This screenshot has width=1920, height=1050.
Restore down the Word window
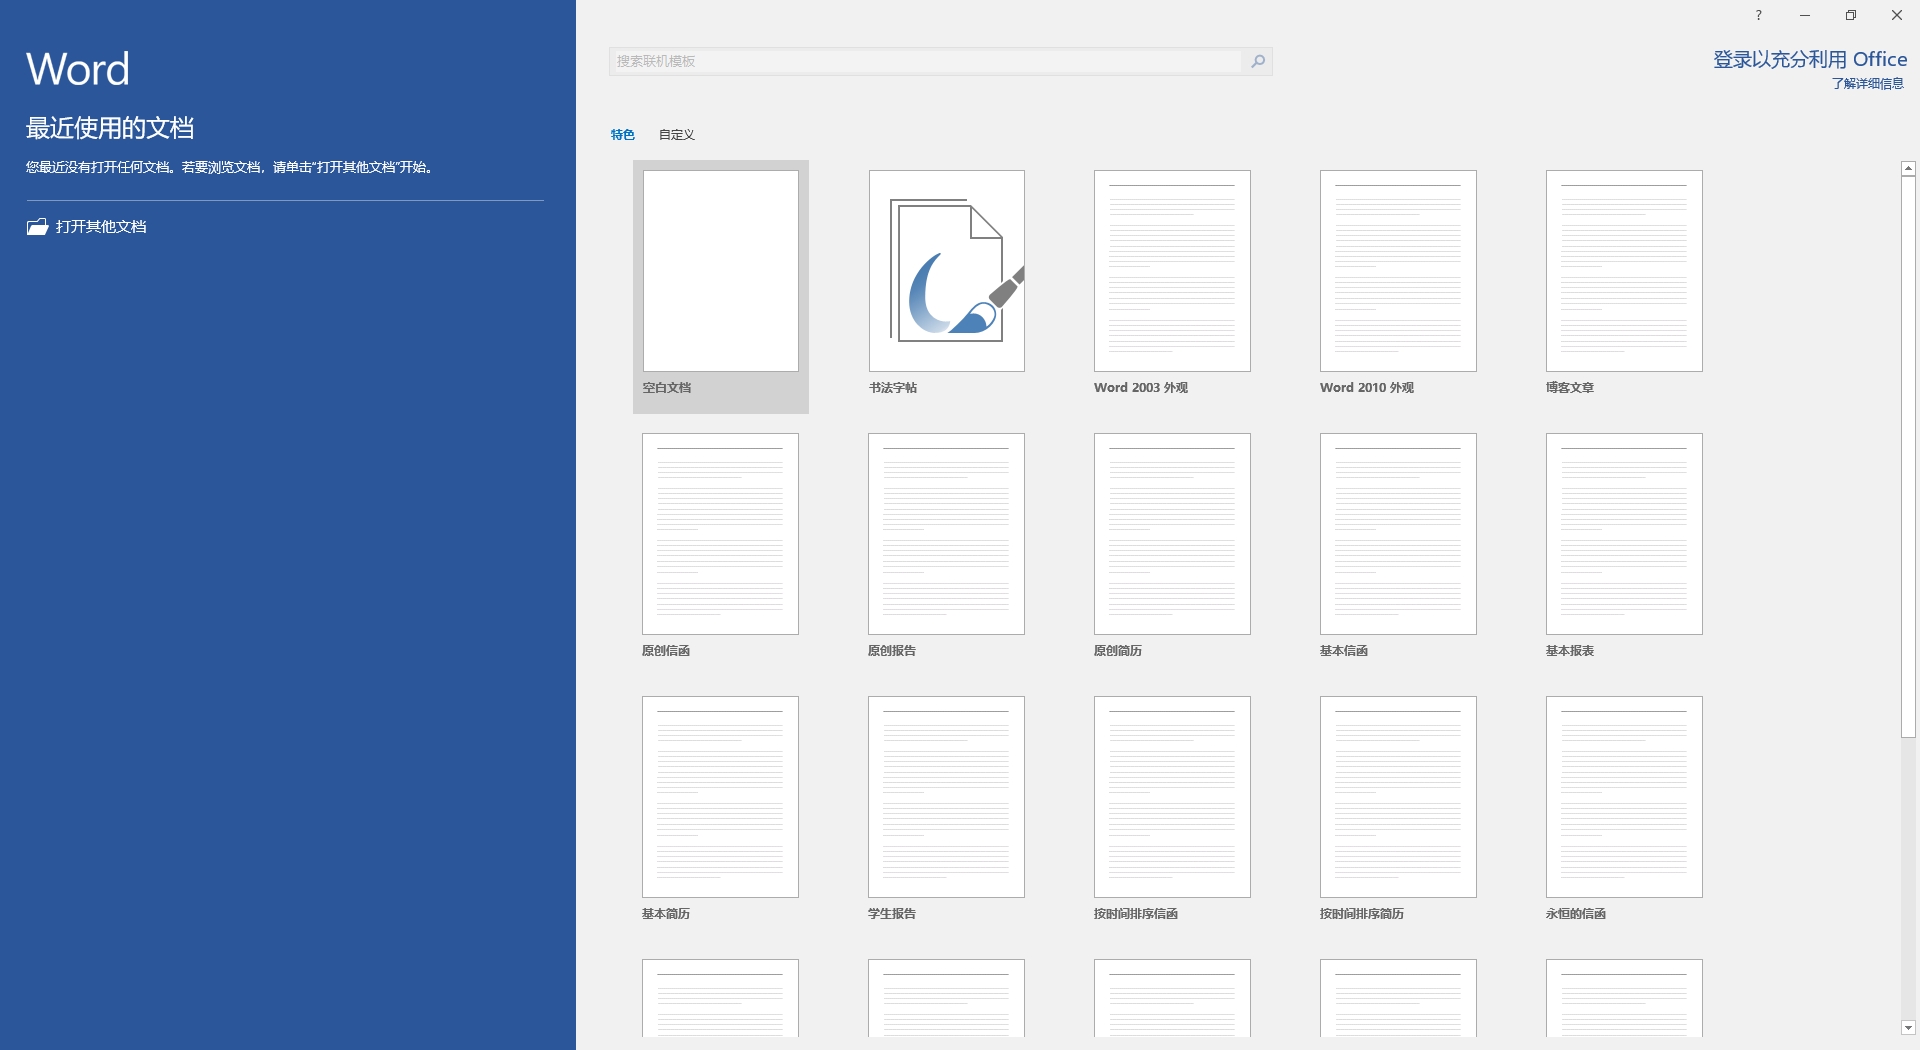tap(1850, 15)
